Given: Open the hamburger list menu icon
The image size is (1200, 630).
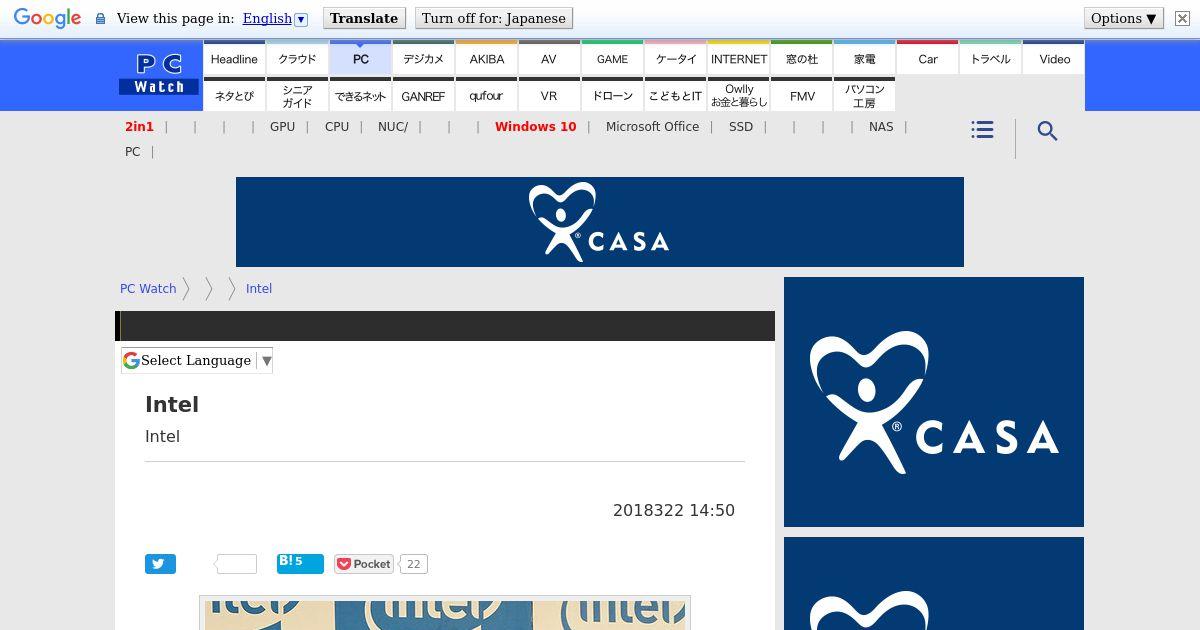Looking at the screenshot, I should pos(982,130).
